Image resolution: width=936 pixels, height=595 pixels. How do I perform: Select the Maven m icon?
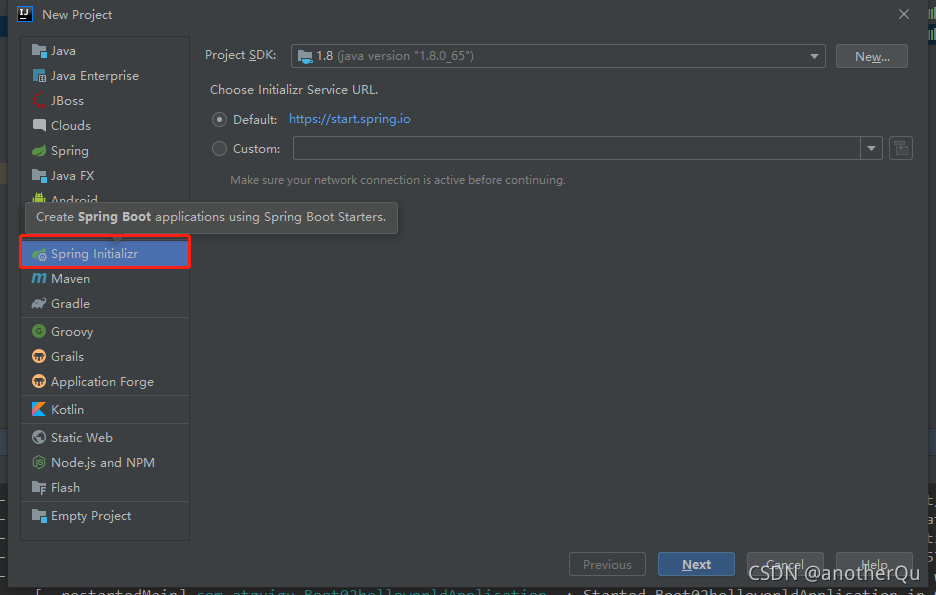point(39,279)
